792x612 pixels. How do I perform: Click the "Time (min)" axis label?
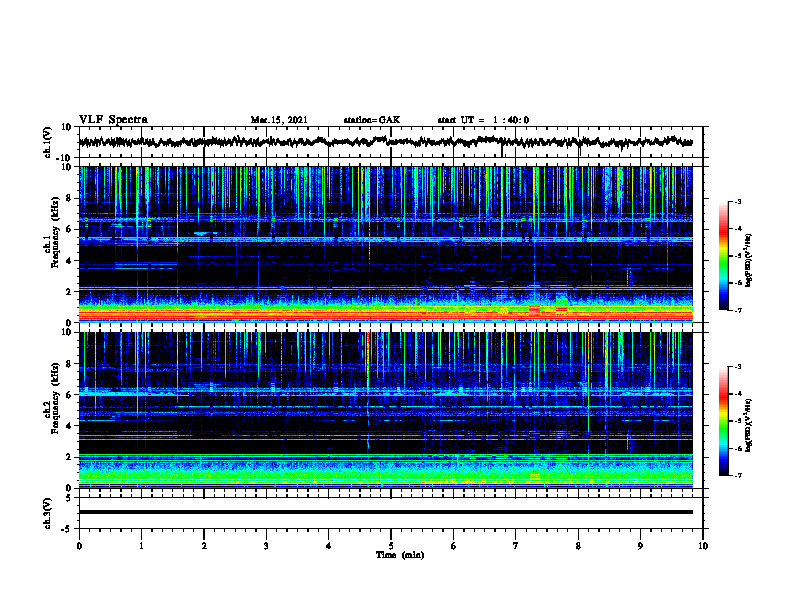point(400,555)
